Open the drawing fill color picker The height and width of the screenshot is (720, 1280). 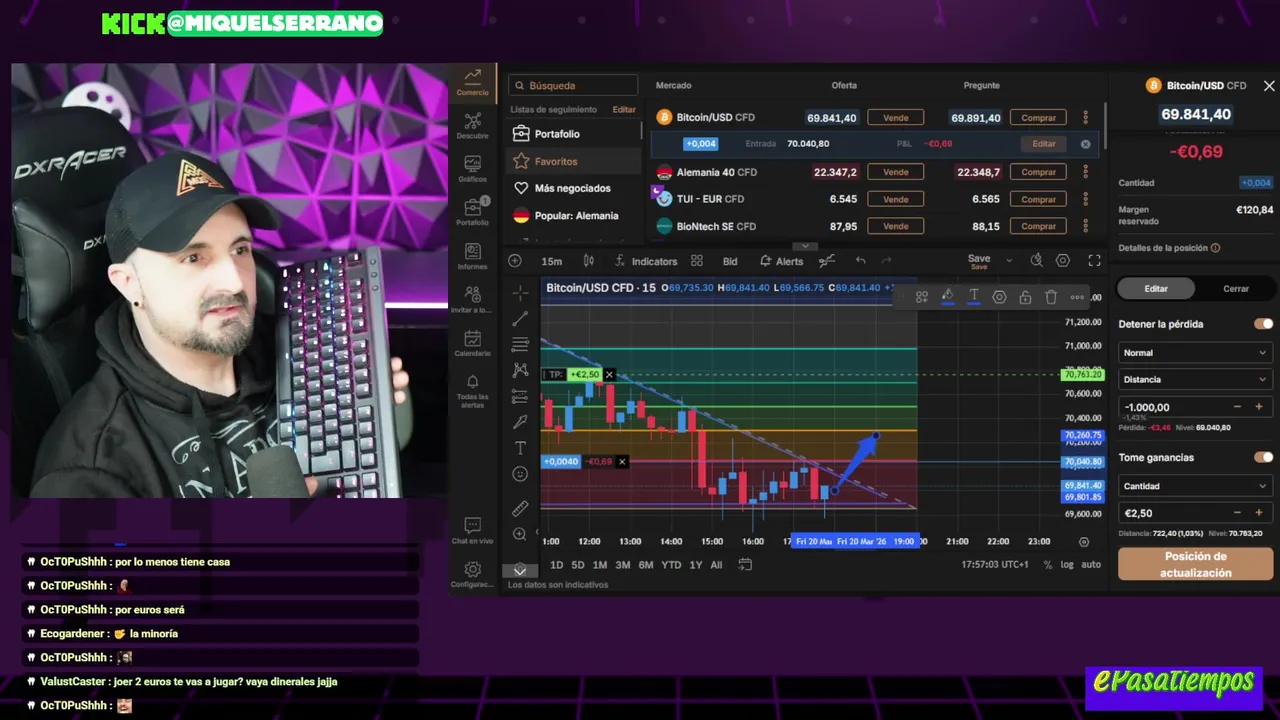click(947, 297)
